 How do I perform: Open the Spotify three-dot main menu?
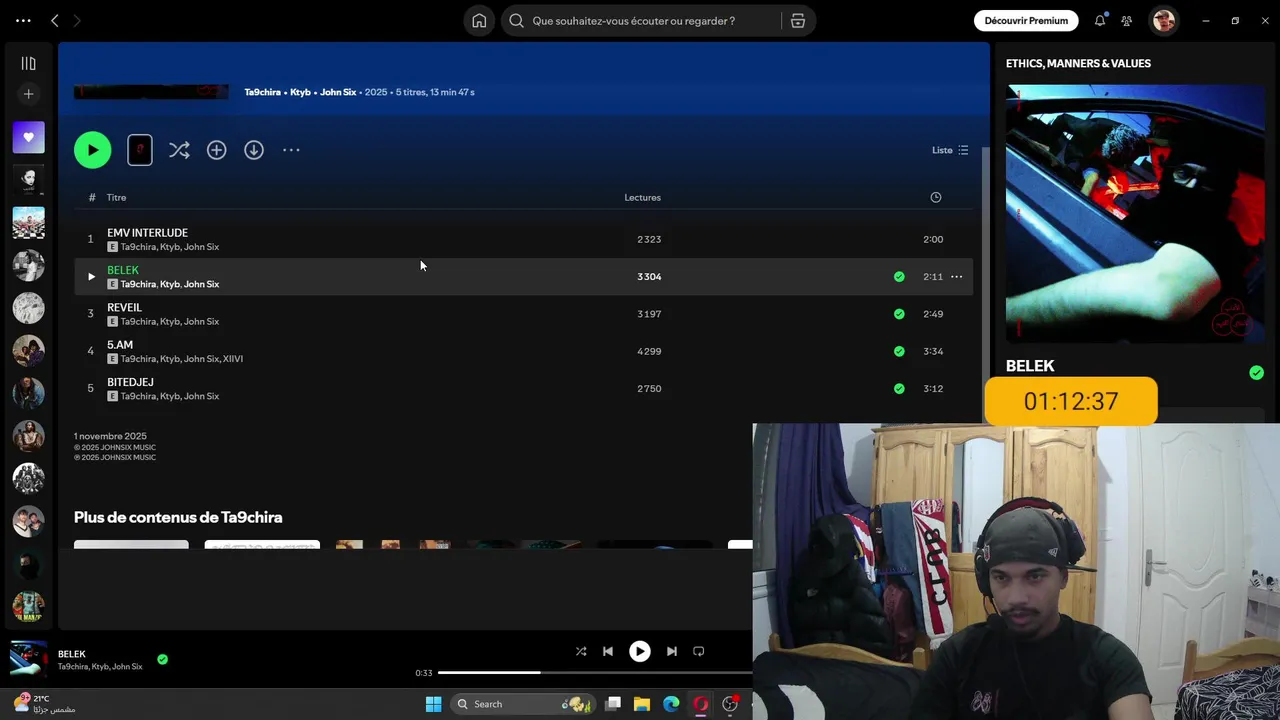pyautogui.click(x=23, y=20)
